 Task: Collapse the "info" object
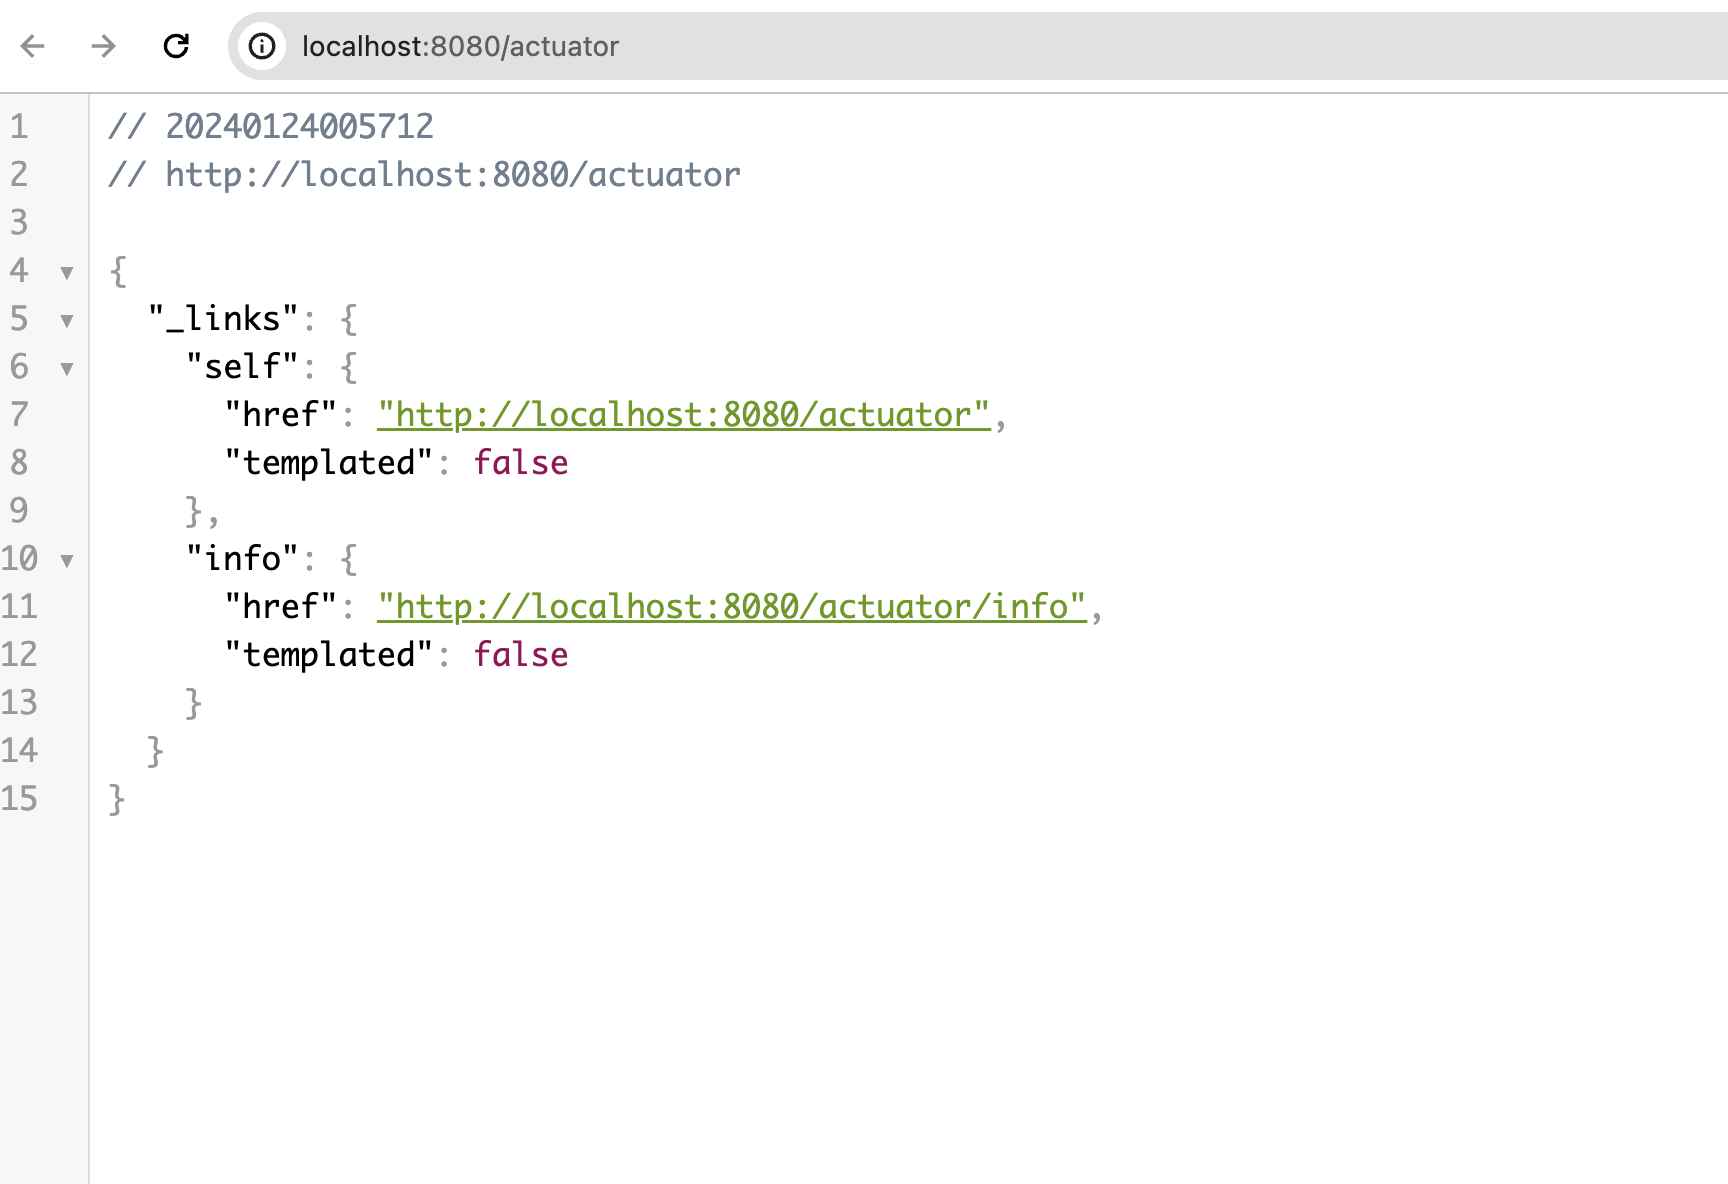[x=67, y=560]
